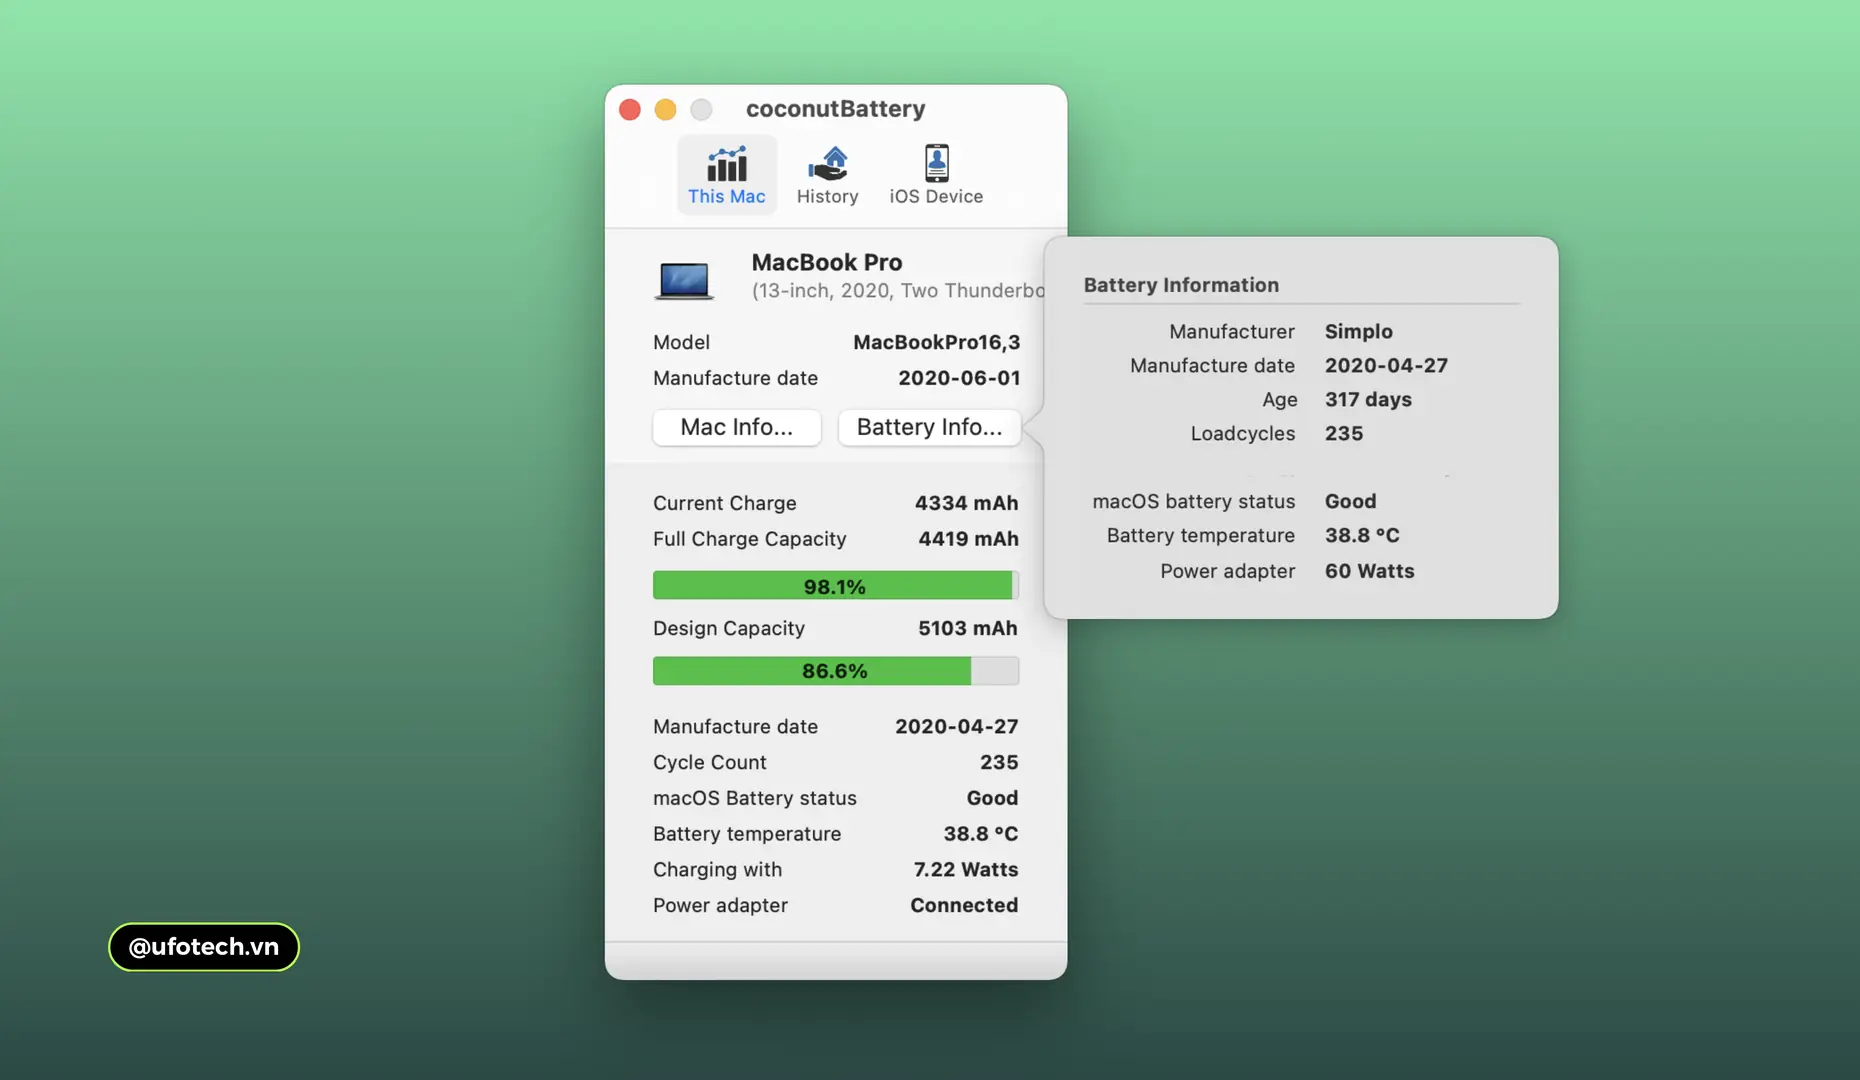The width and height of the screenshot is (1860, 1080).
Task: Click the 60 Watts power adapter value
Action: [x=1370, y=571]
